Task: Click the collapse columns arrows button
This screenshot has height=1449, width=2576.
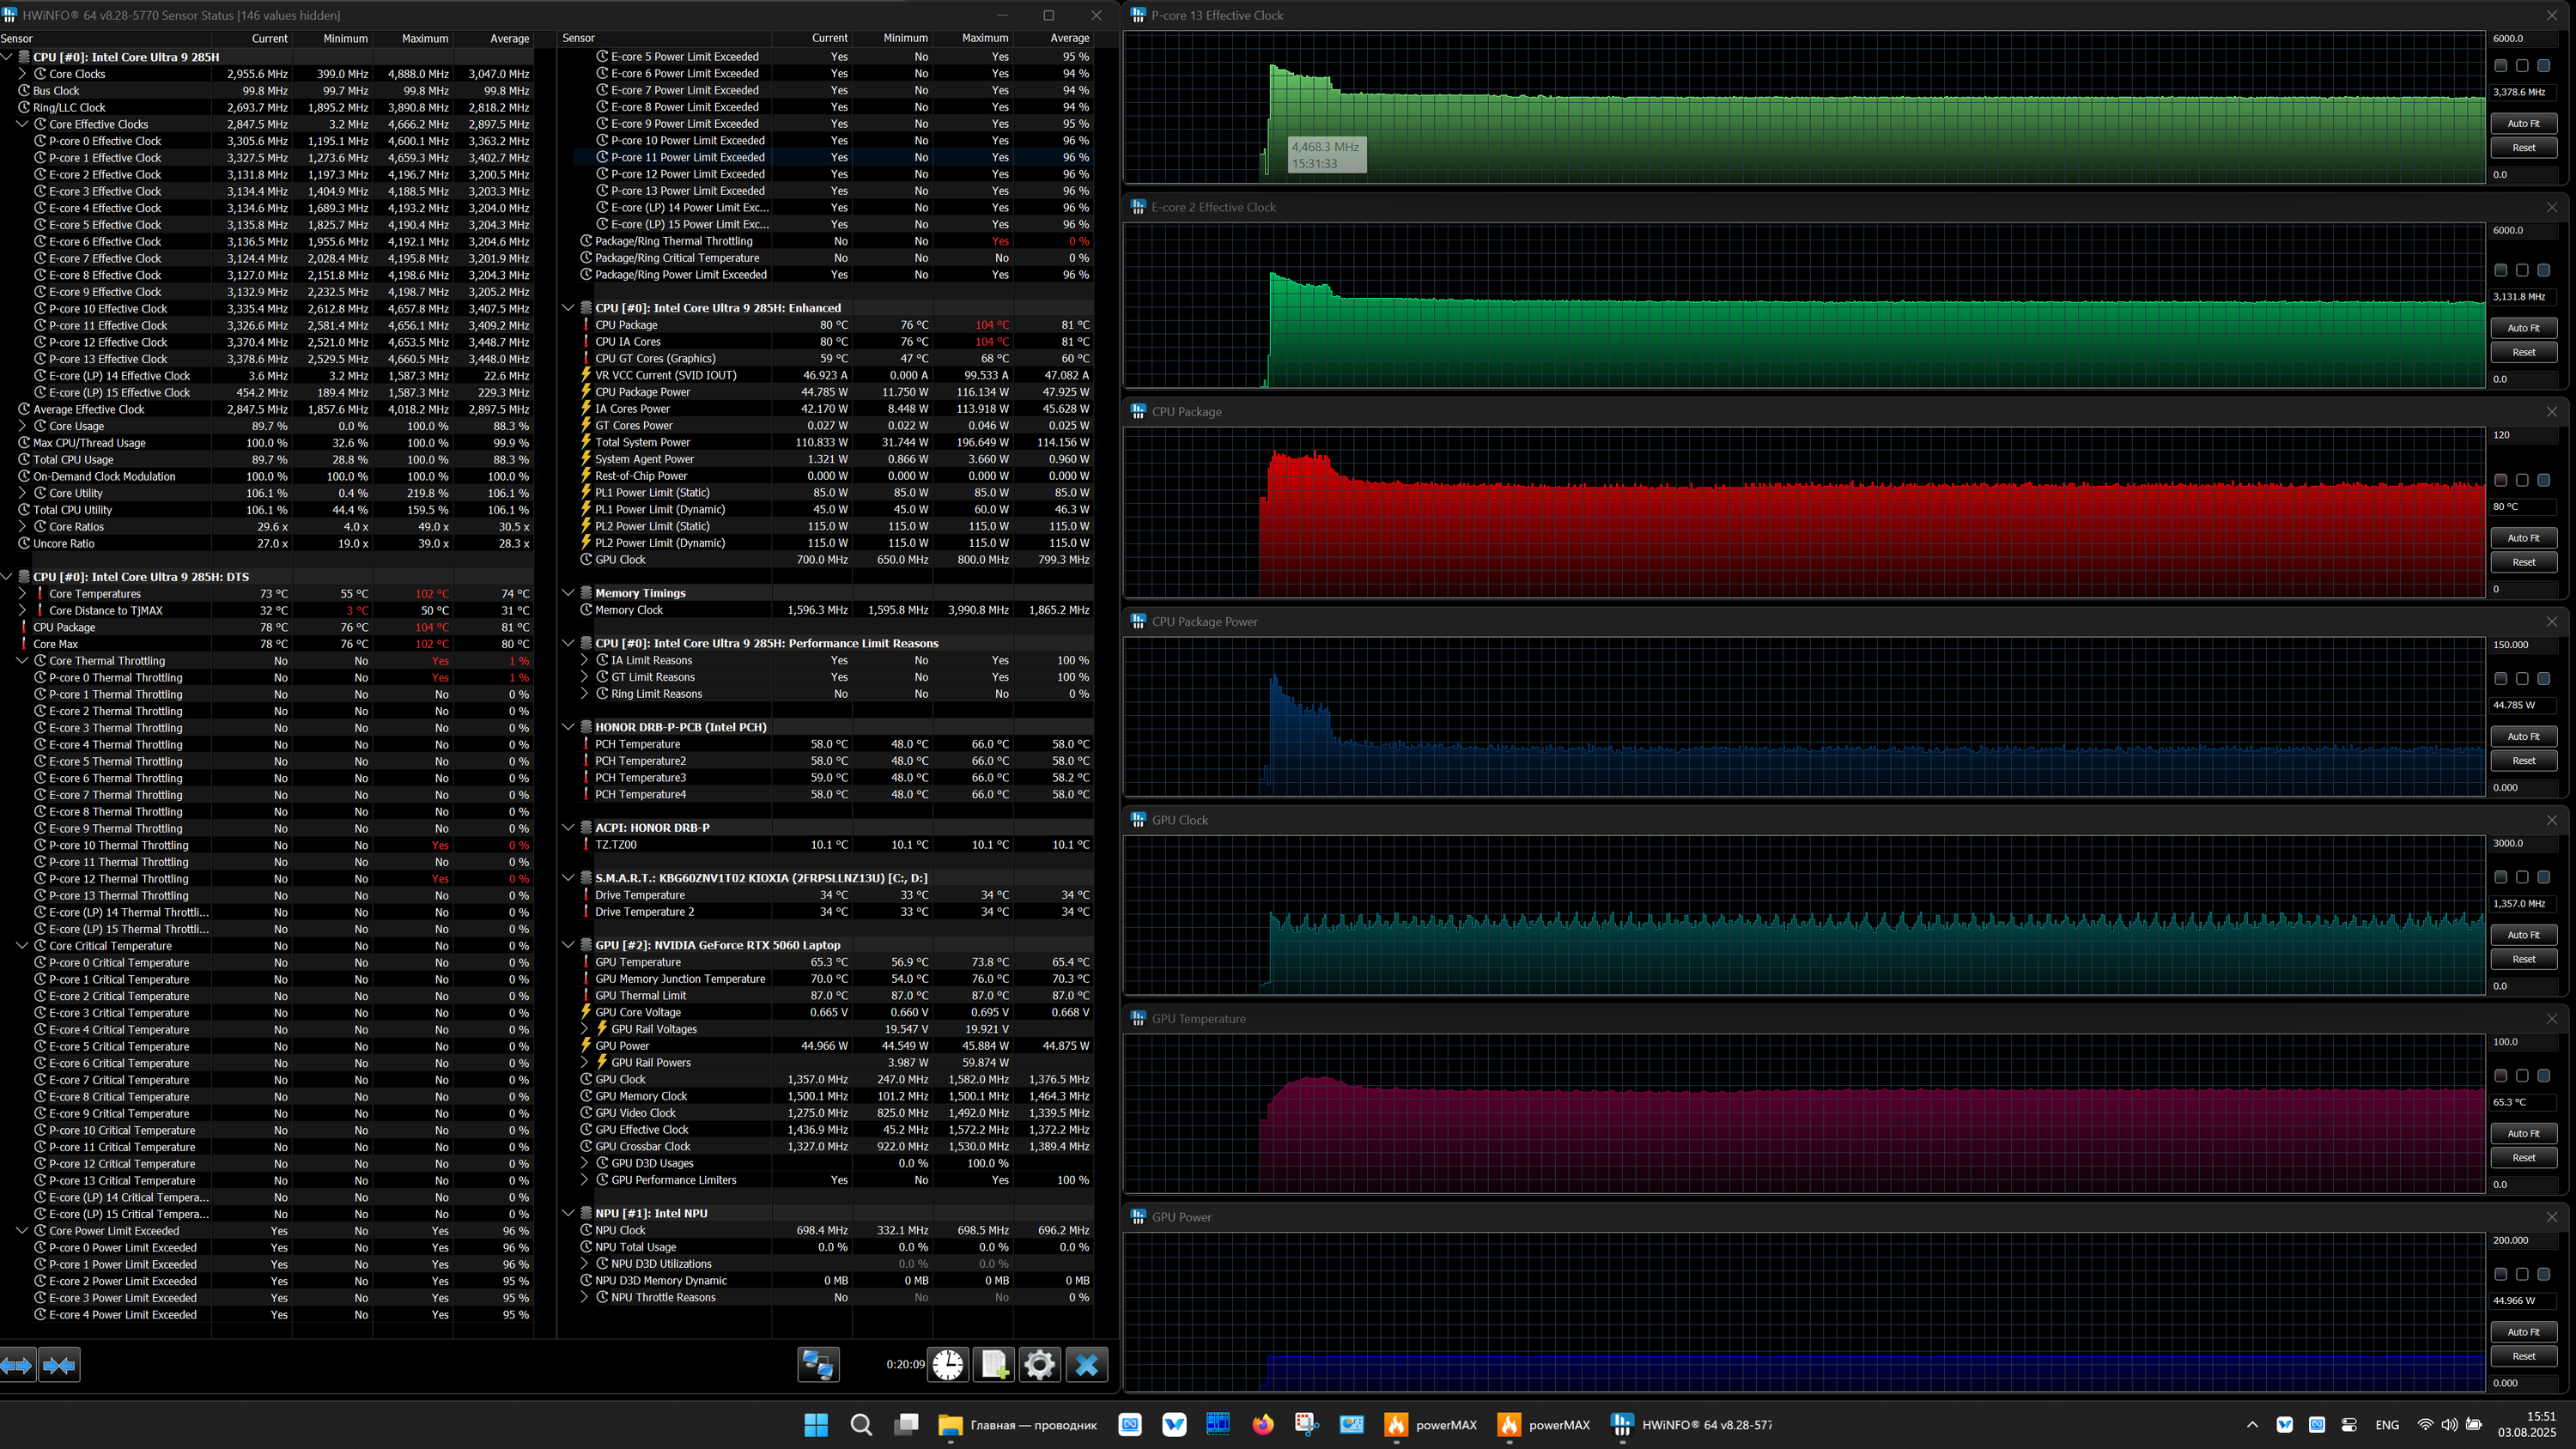Action: (59, 1365)
